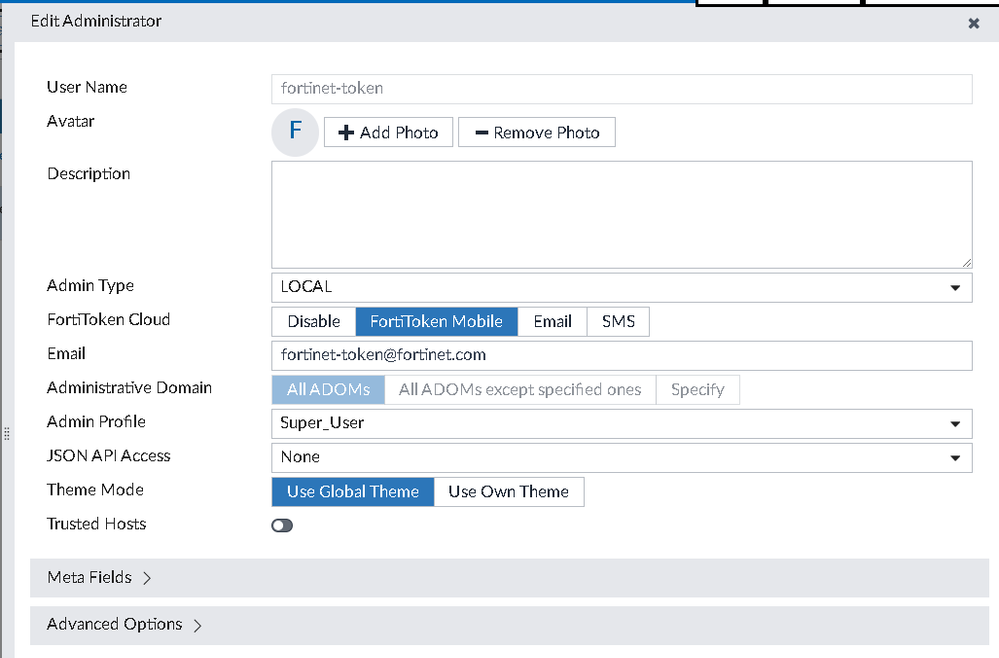
Task: Click the left panel drag handle
Action: pyautogui.click(x=6, y=434)
